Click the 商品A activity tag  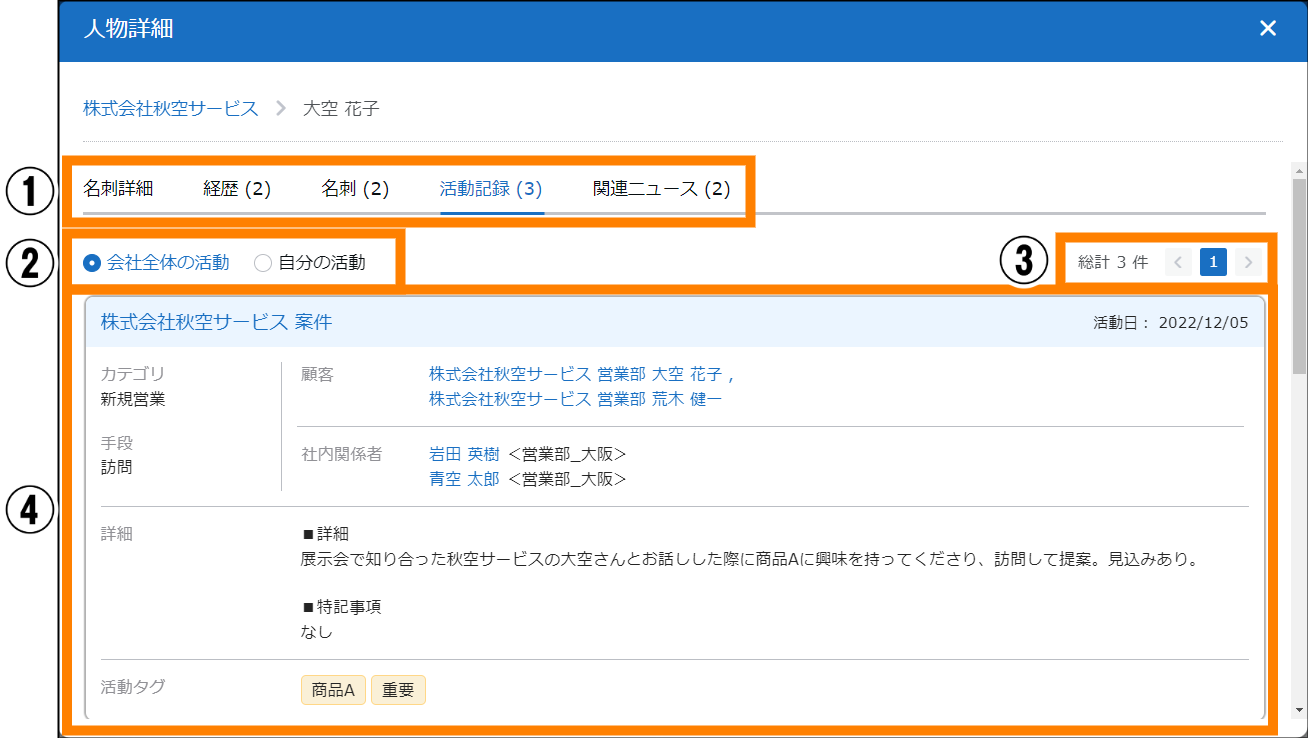coord(333,690)
